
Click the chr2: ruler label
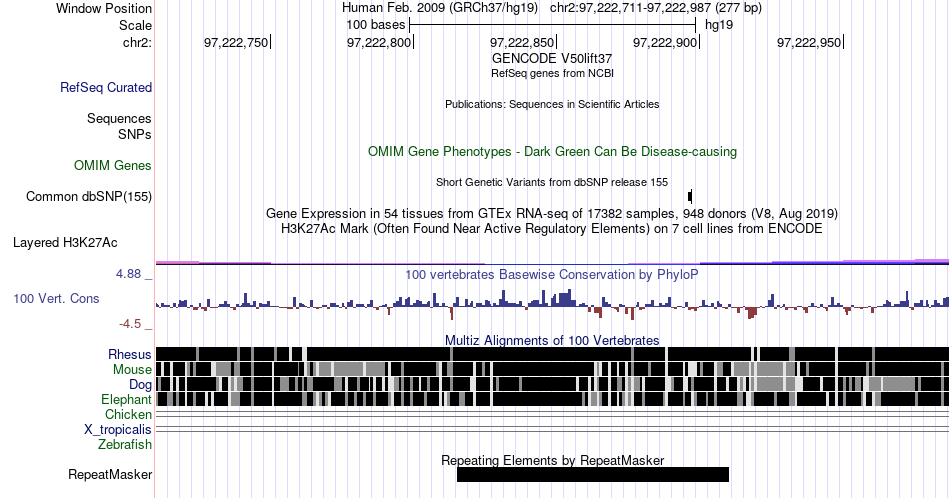[137, 42]
